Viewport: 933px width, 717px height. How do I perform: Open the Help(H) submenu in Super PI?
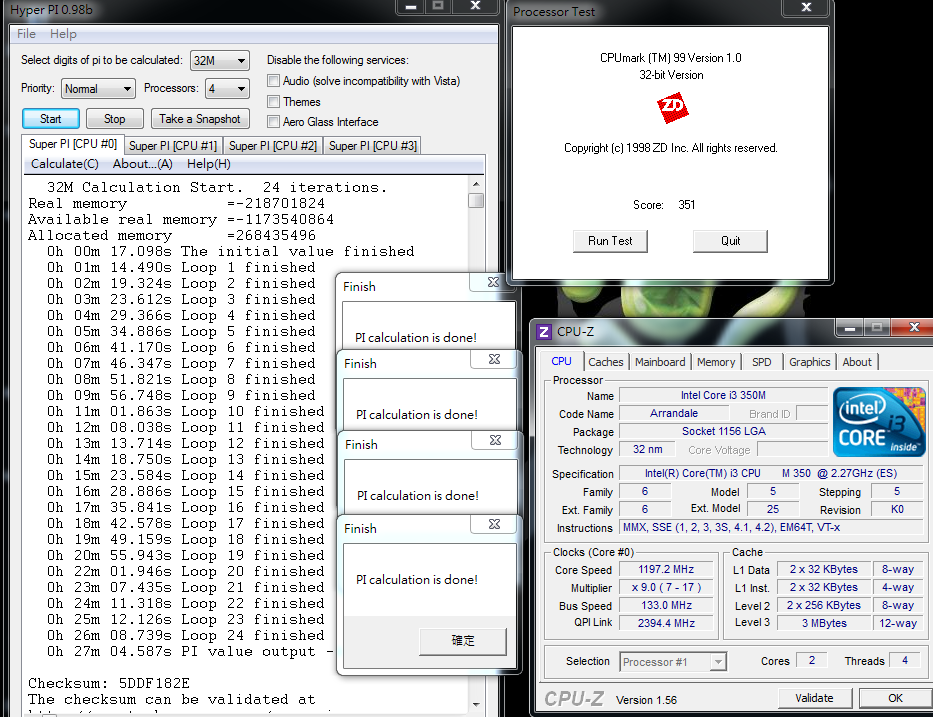[x=209, y=164]
